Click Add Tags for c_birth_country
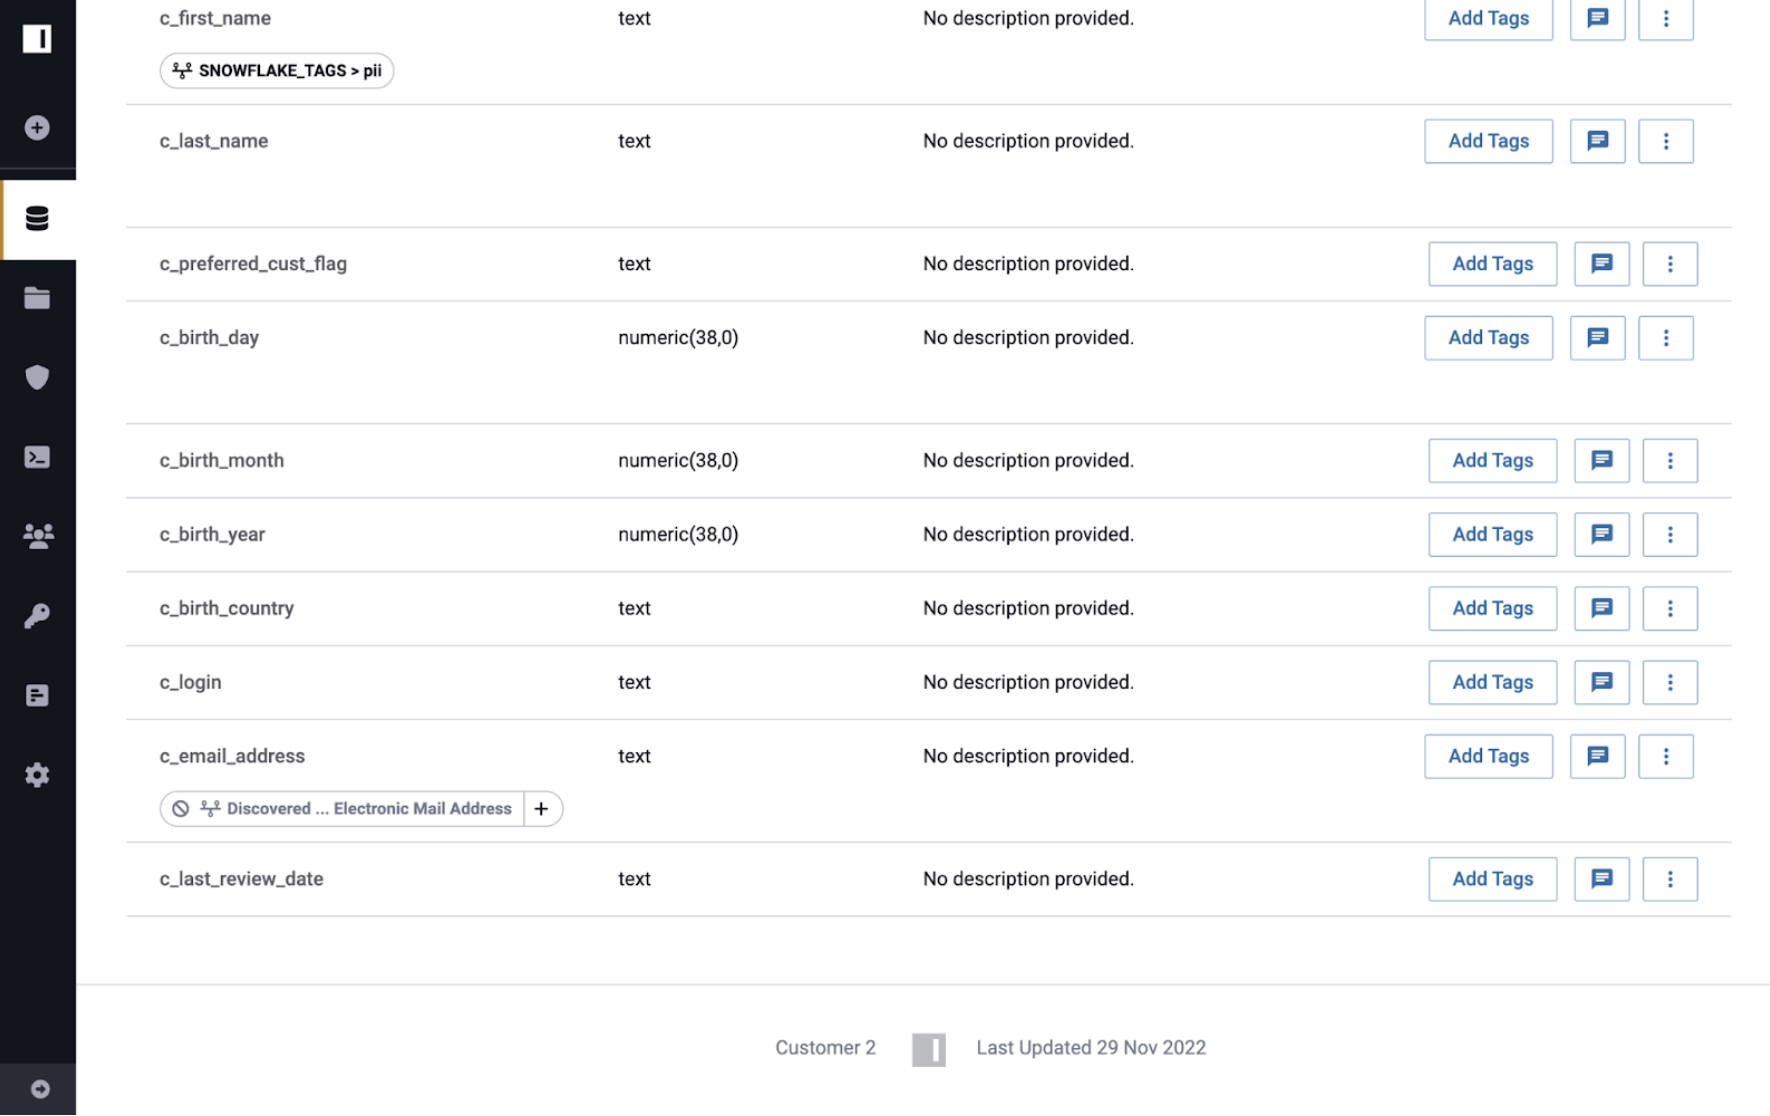Viewport: 1770px width, 1116px height. point(1492,608)
